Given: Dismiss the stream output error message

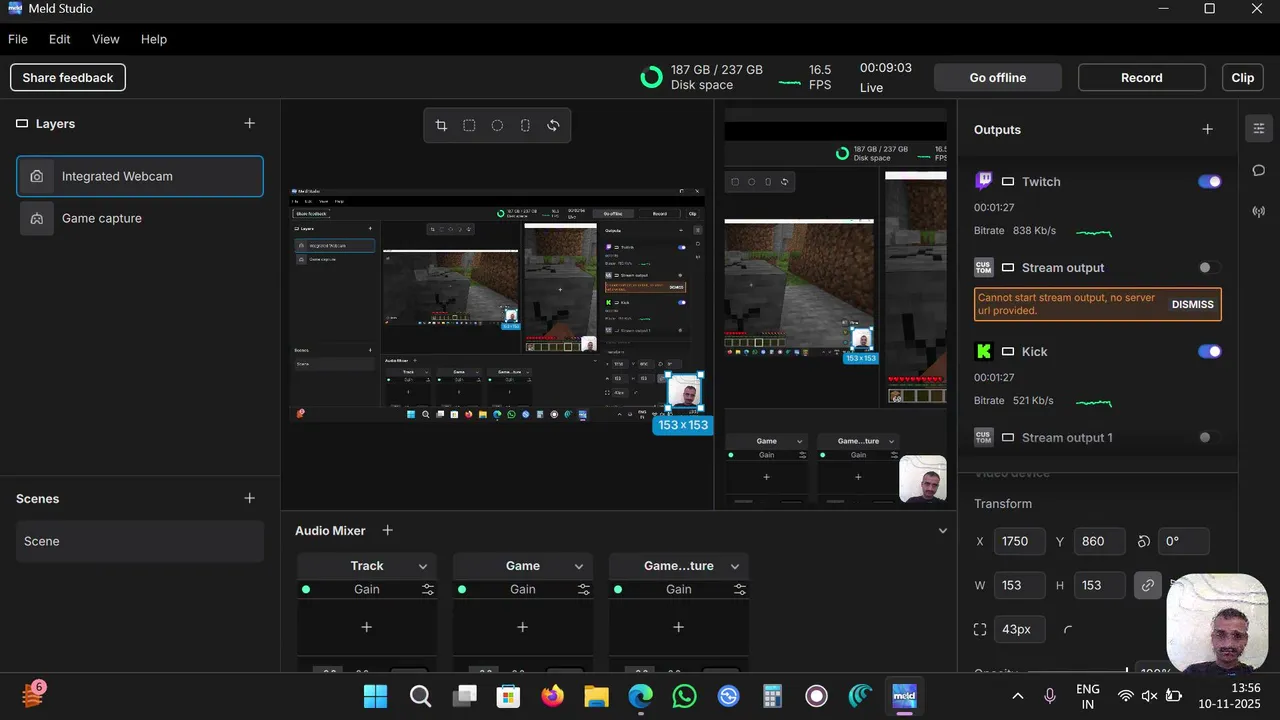Looking at the screenshot, I should point(1193,304).
